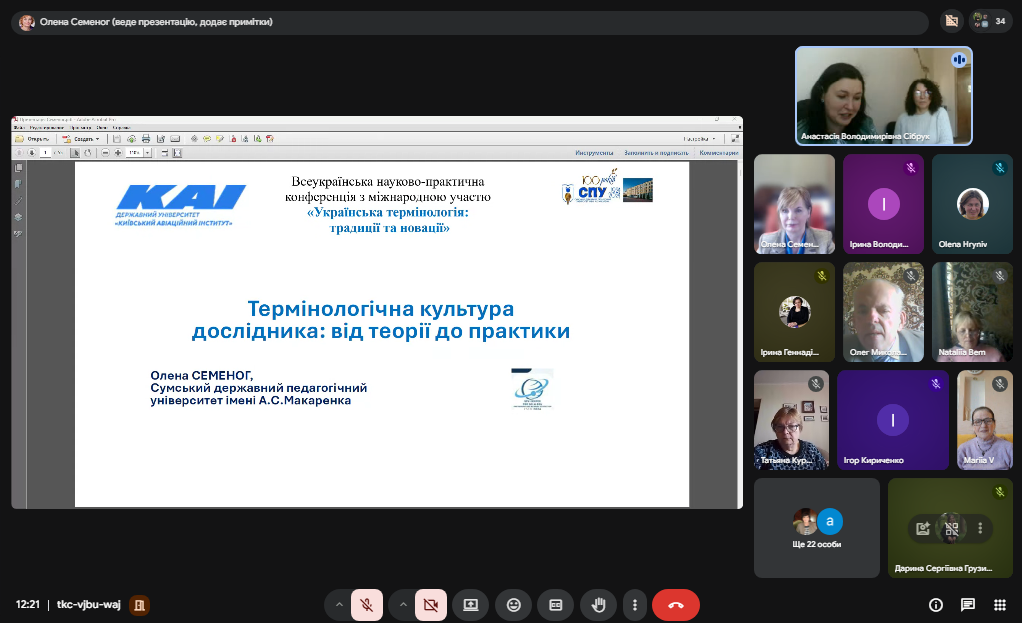This screenshot has height=623, width=1022.
Task: Expand video settings arrow beside the camera
Action: 402,605
